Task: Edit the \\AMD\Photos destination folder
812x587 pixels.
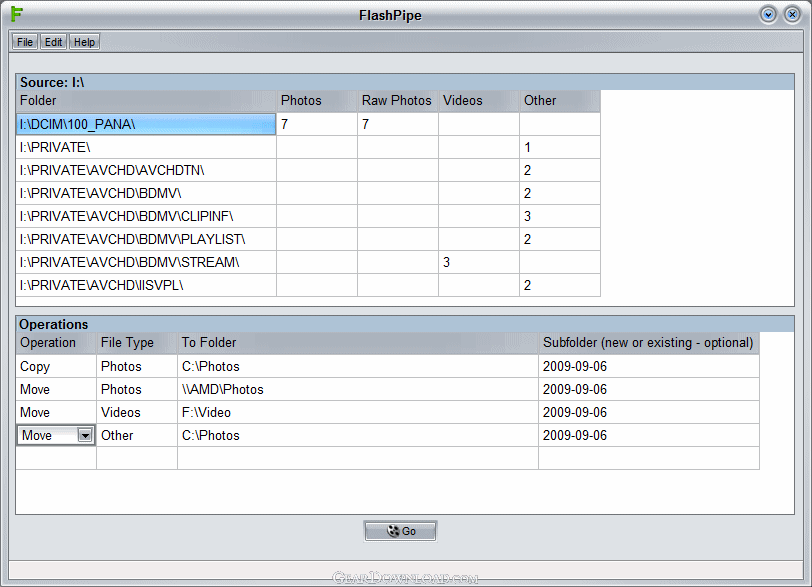Action: [x=358, y=389]
